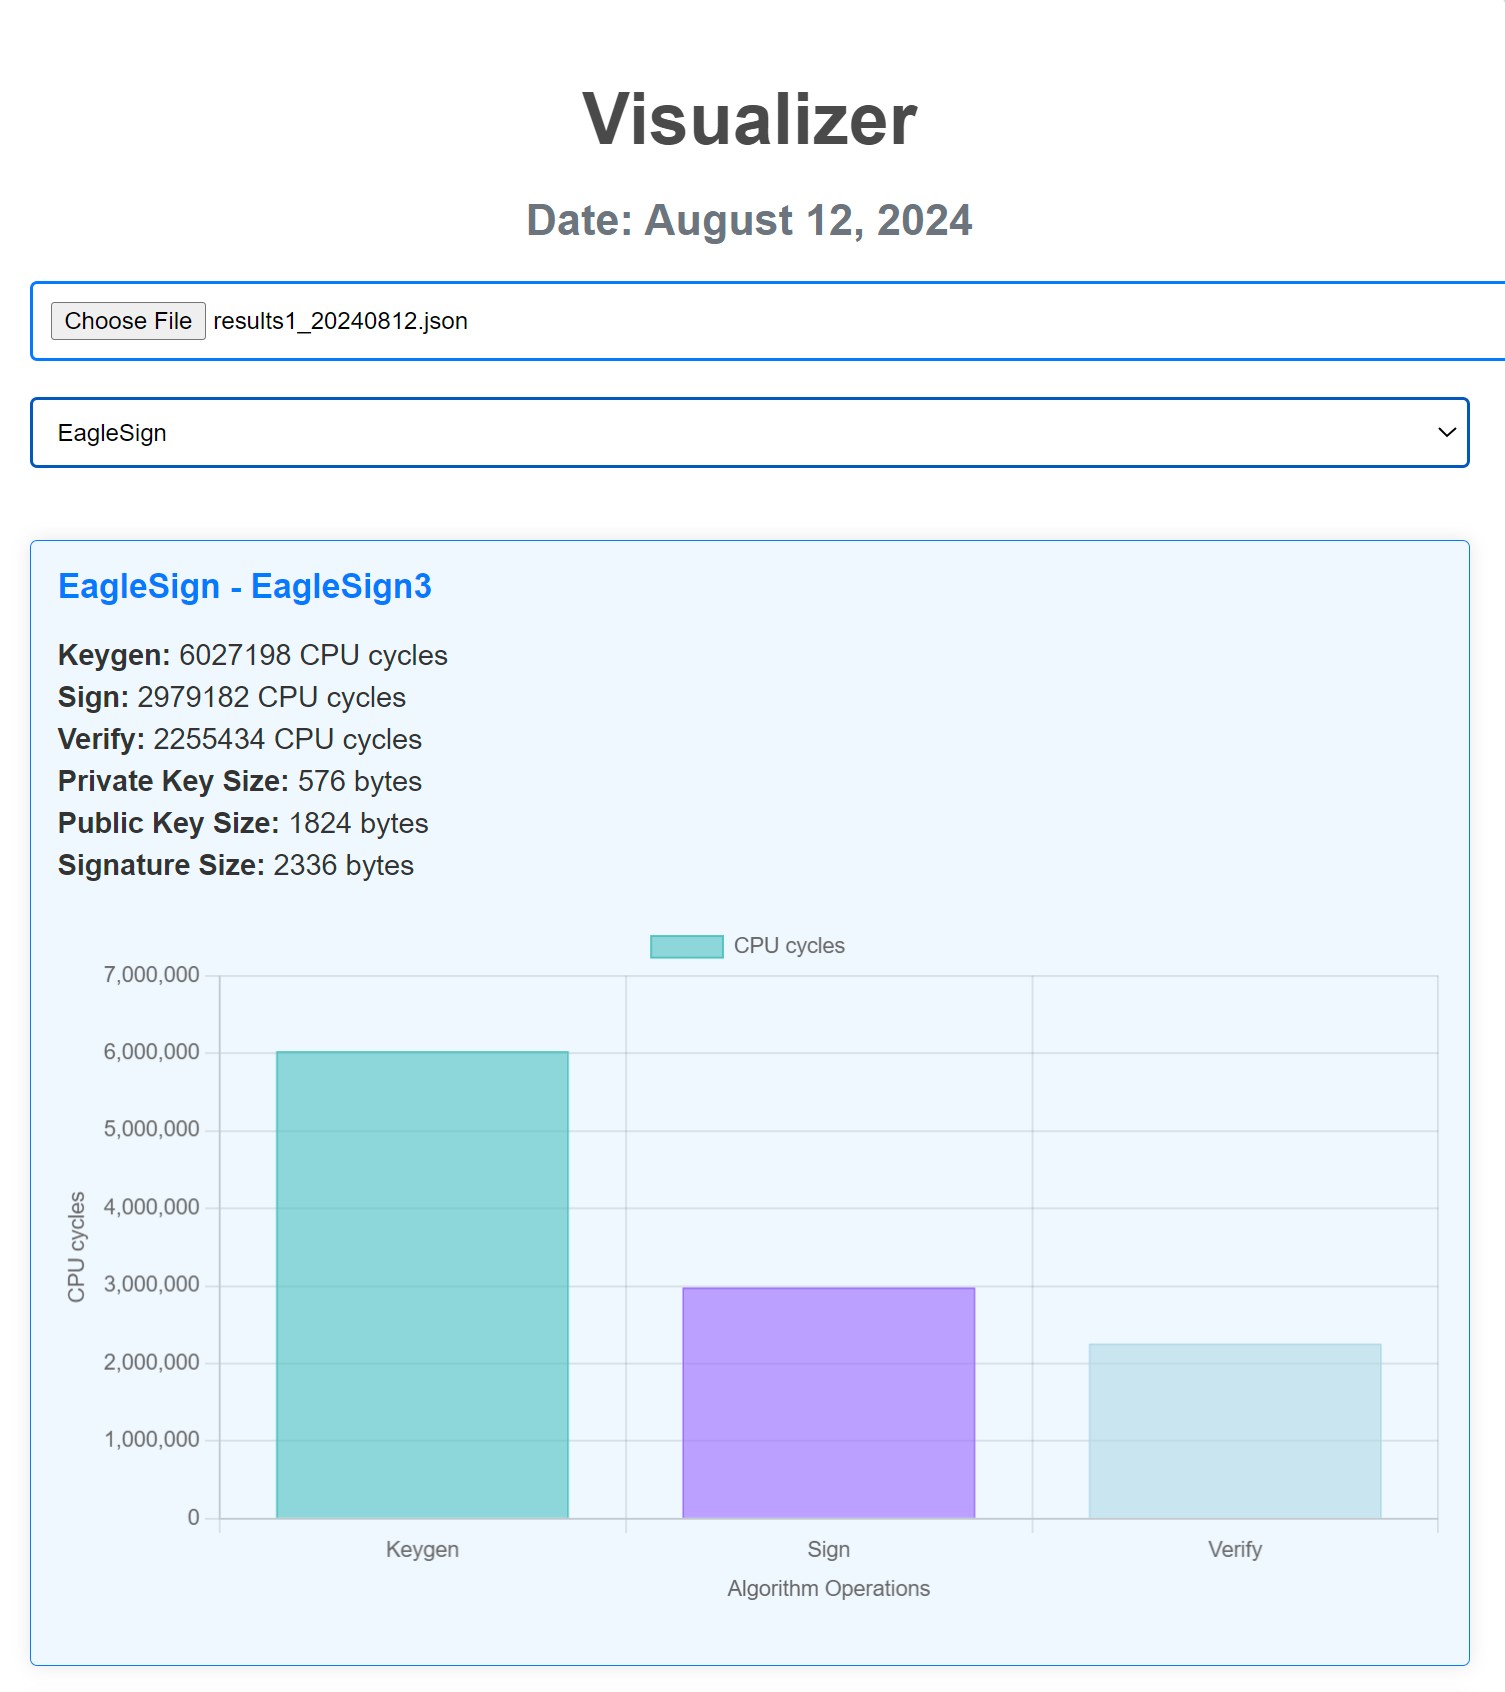The image size is (1505, 1692).
Task: Toggle the CPU cycles legend swatch
Action: coord(687,946)
